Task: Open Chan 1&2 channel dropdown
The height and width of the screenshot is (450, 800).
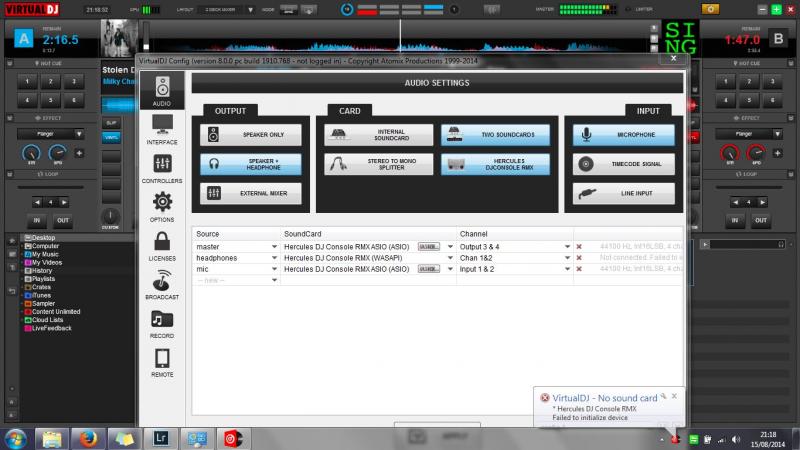Action: click(567, 258)
